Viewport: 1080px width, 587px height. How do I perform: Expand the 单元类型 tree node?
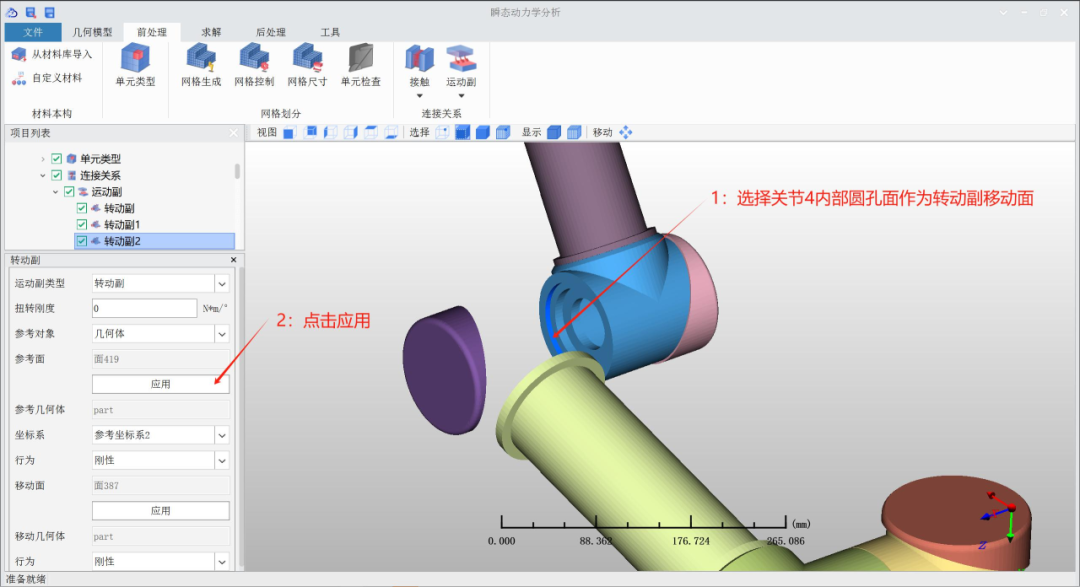click(x=43, y=159)
